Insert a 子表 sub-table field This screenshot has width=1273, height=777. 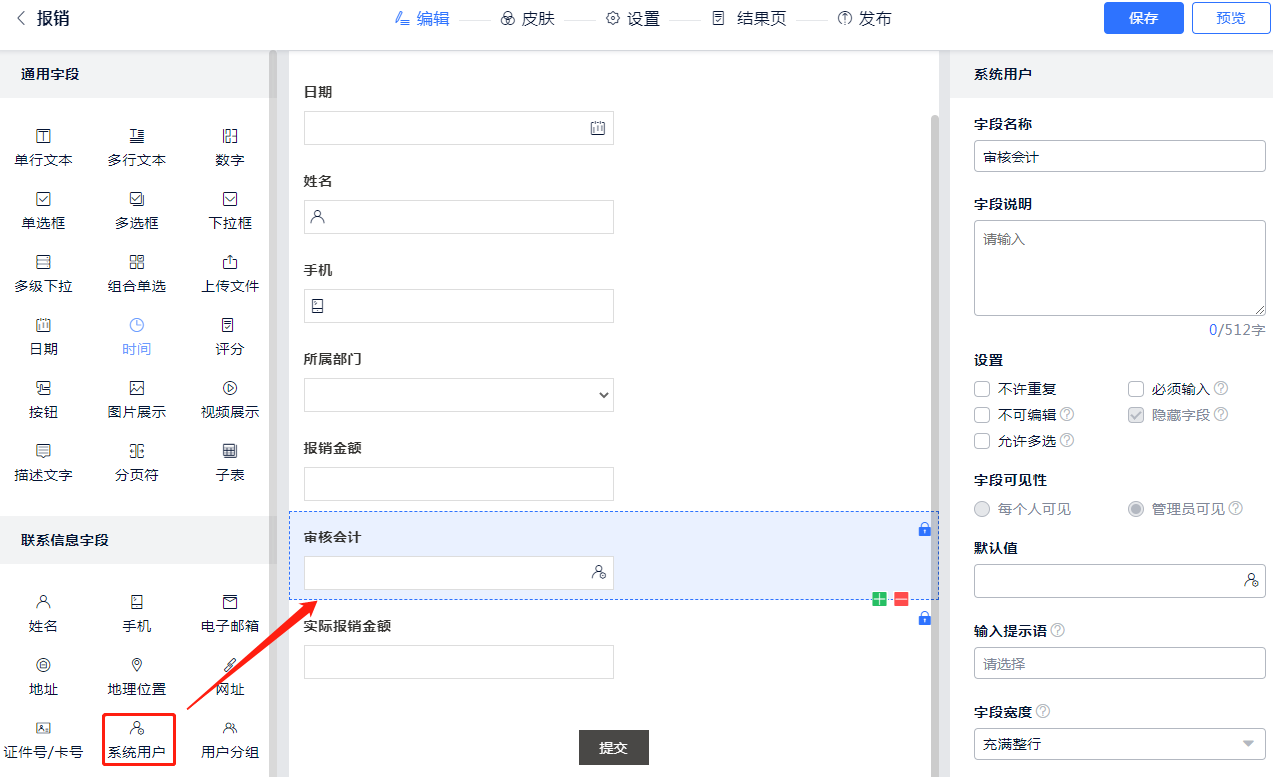[x=230, y=461]
